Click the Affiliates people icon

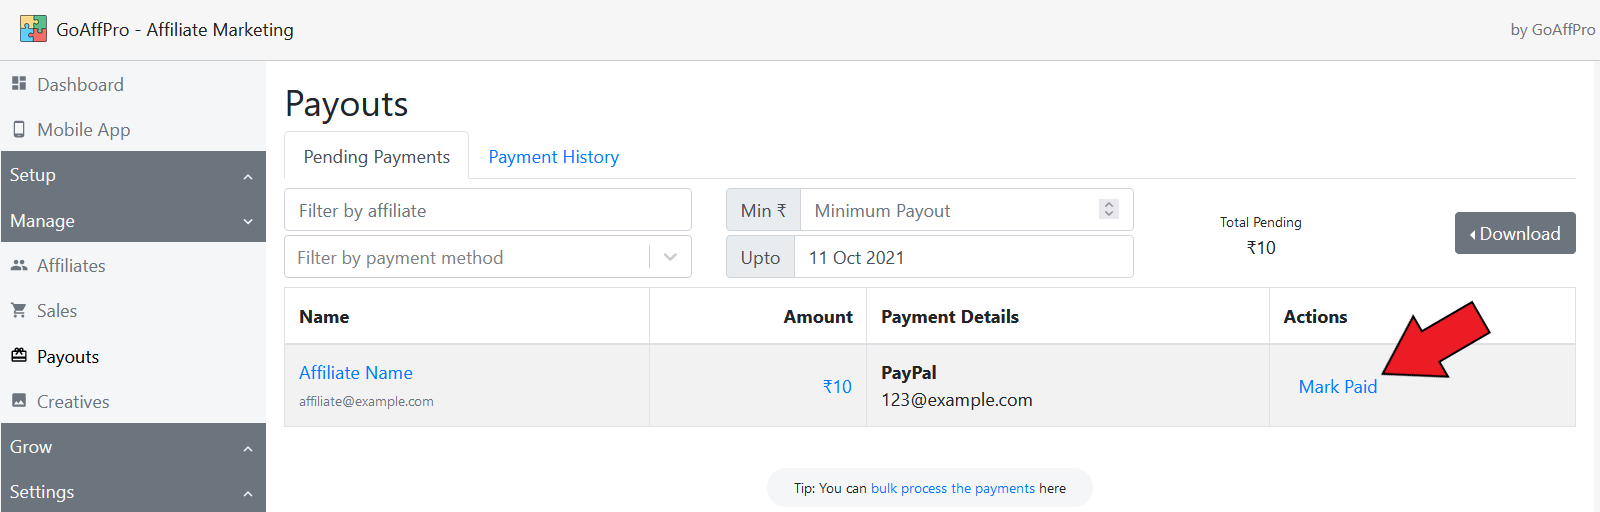pyautogui.click(x=19, y=265)
